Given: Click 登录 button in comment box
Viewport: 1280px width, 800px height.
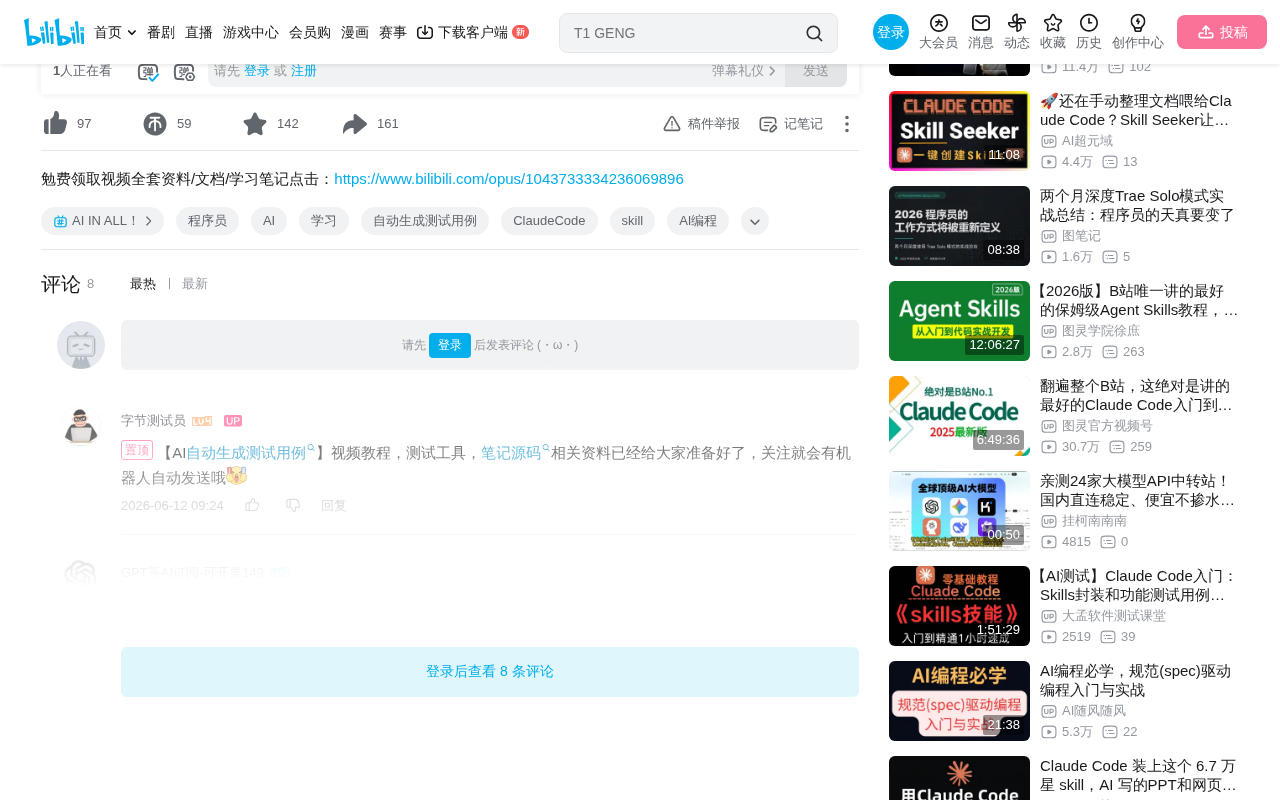Looking at the screenshot, I should point(450,345).
